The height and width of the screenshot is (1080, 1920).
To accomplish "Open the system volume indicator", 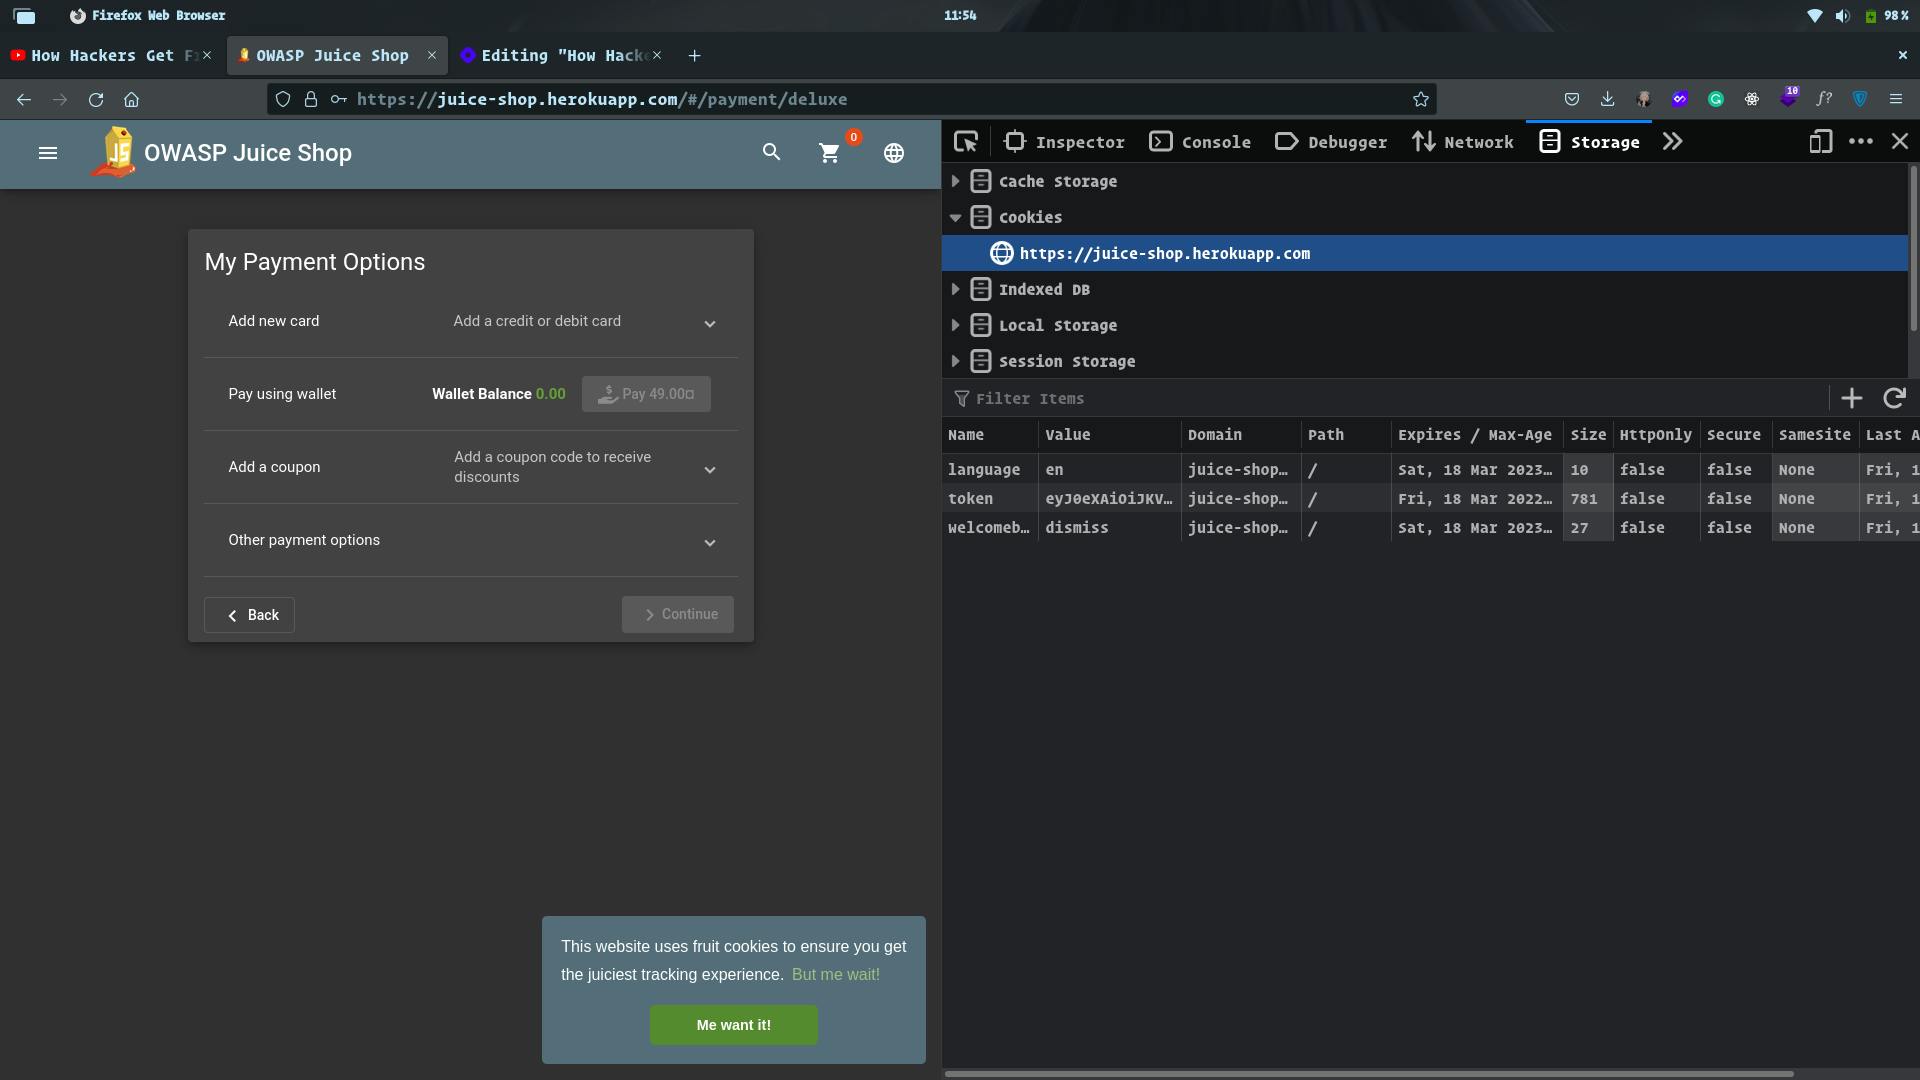I will click(x=1842, y=16).
